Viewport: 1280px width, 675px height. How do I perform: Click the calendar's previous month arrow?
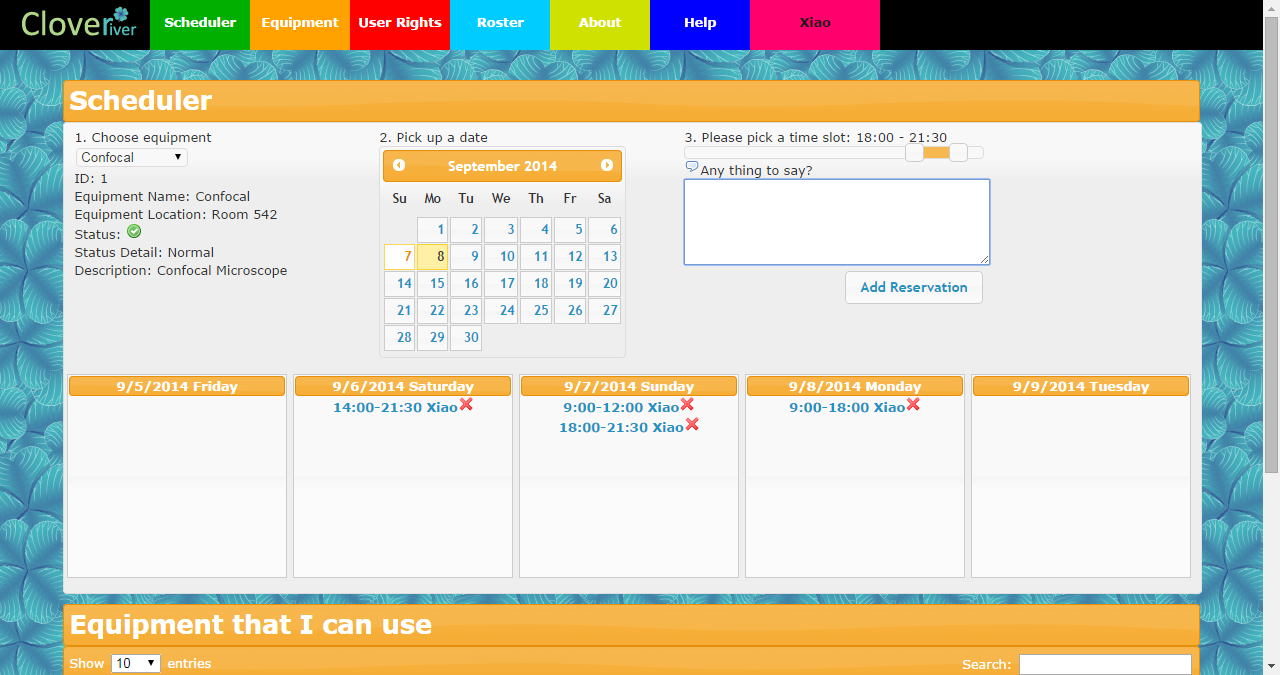click(x=399, y=165)
